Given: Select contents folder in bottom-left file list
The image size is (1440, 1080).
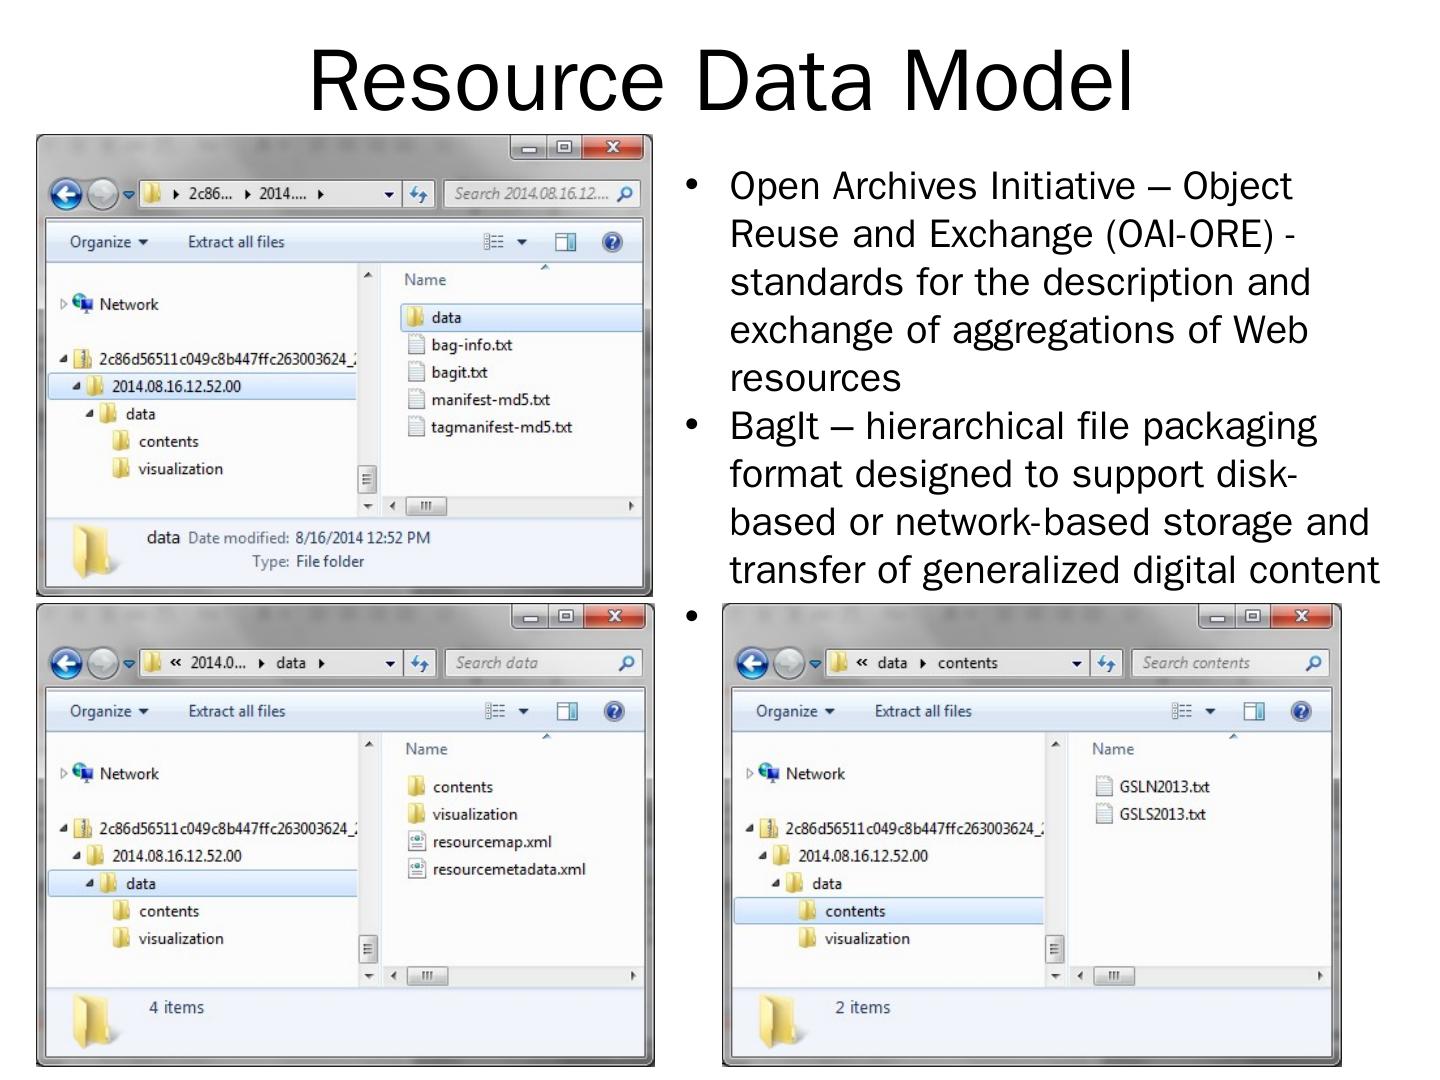Looking at the screenshot, I should 450,787.
